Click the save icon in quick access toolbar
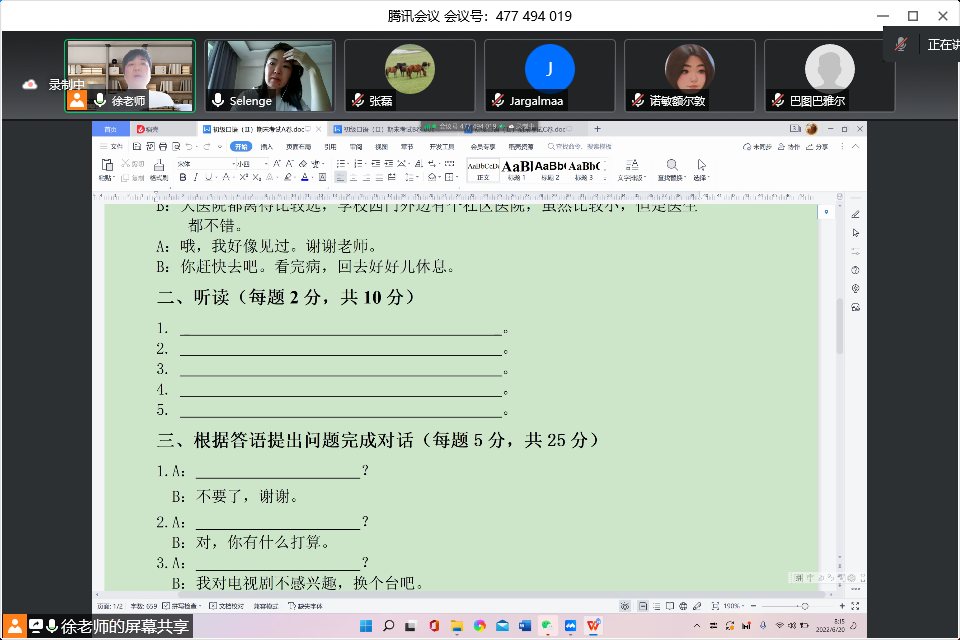 point(137,146)
